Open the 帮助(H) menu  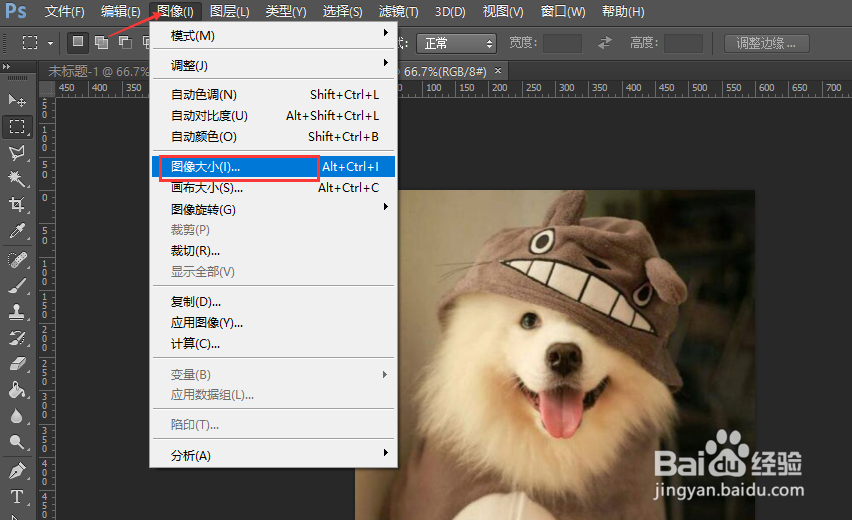[x=623, y=11]
